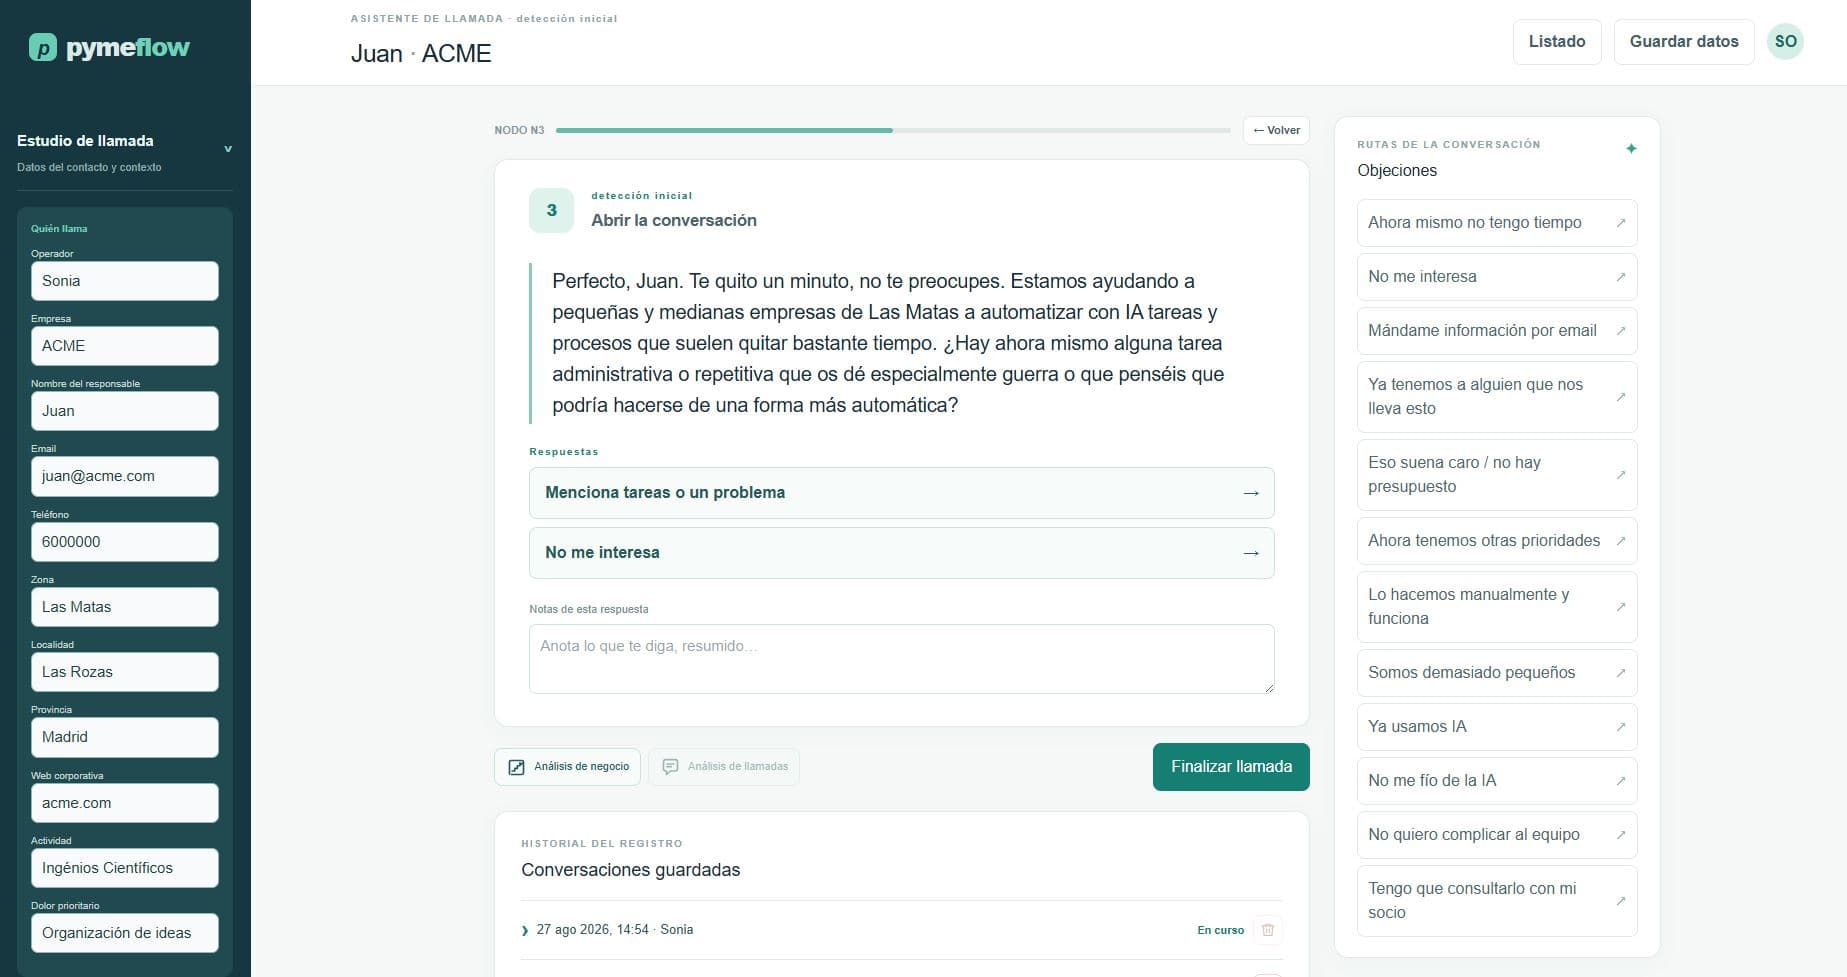Open arrow icon for 'Ahora mismo no tengo tiempo'
Screen dimensions: 1847x977
tap(1621, 223)
